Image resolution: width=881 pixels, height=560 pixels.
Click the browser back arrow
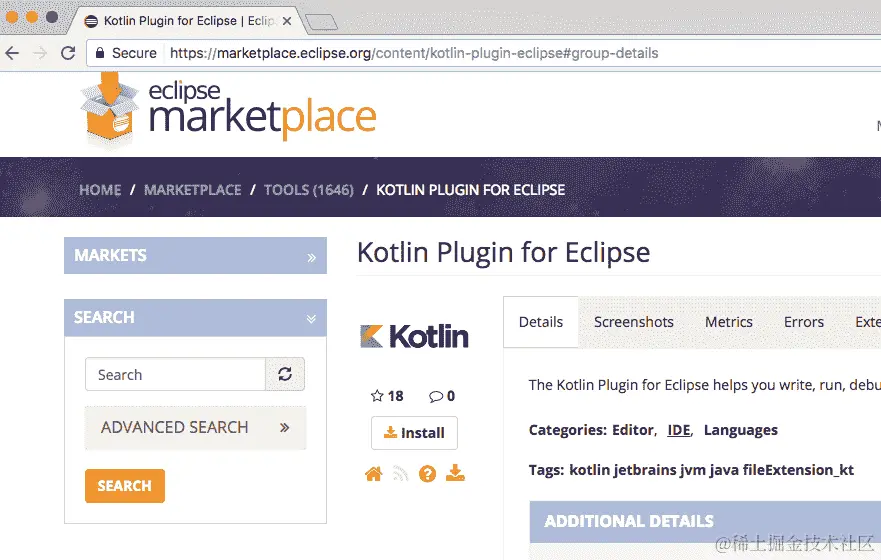[12, 53]
